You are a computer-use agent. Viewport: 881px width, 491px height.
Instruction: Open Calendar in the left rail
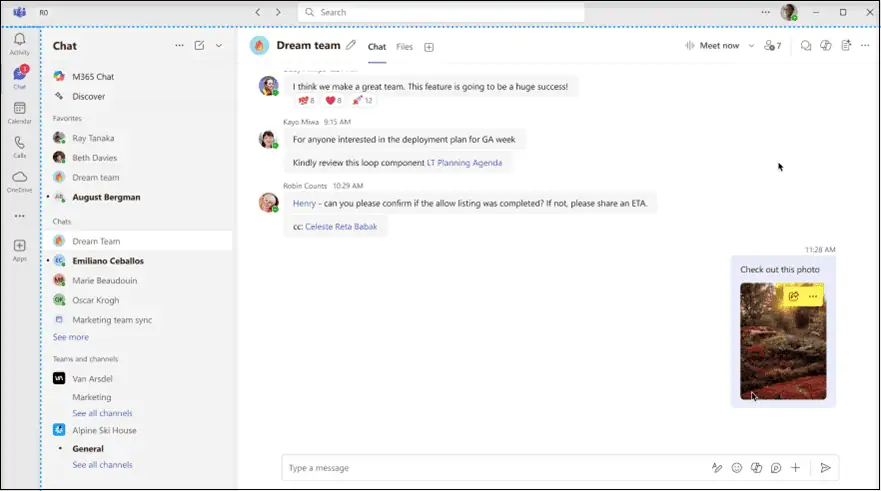(x=20, y=112)
